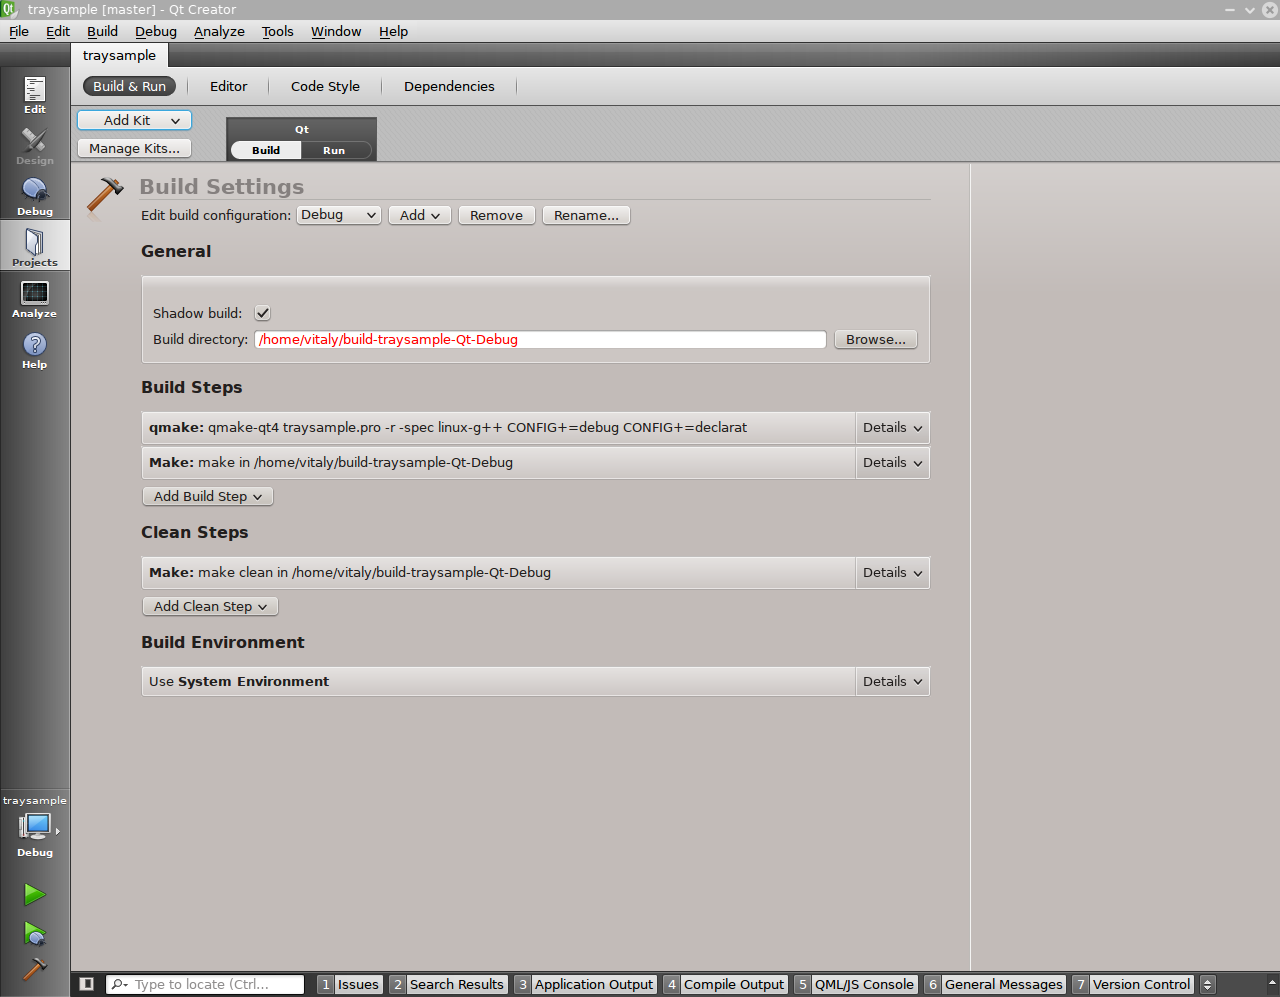Open the Tools menu
The width and height of the screenshot is (1280, 997).
point(277,31)
